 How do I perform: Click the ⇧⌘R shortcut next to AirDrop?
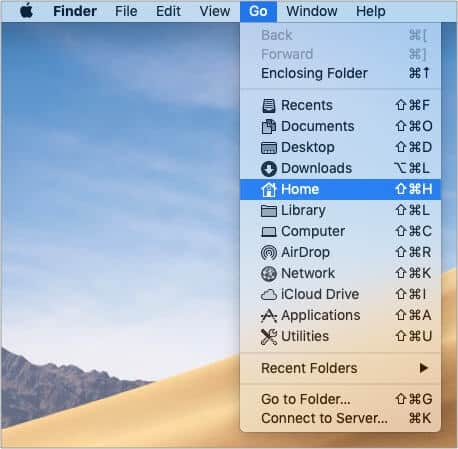click(x=413, y=252)
